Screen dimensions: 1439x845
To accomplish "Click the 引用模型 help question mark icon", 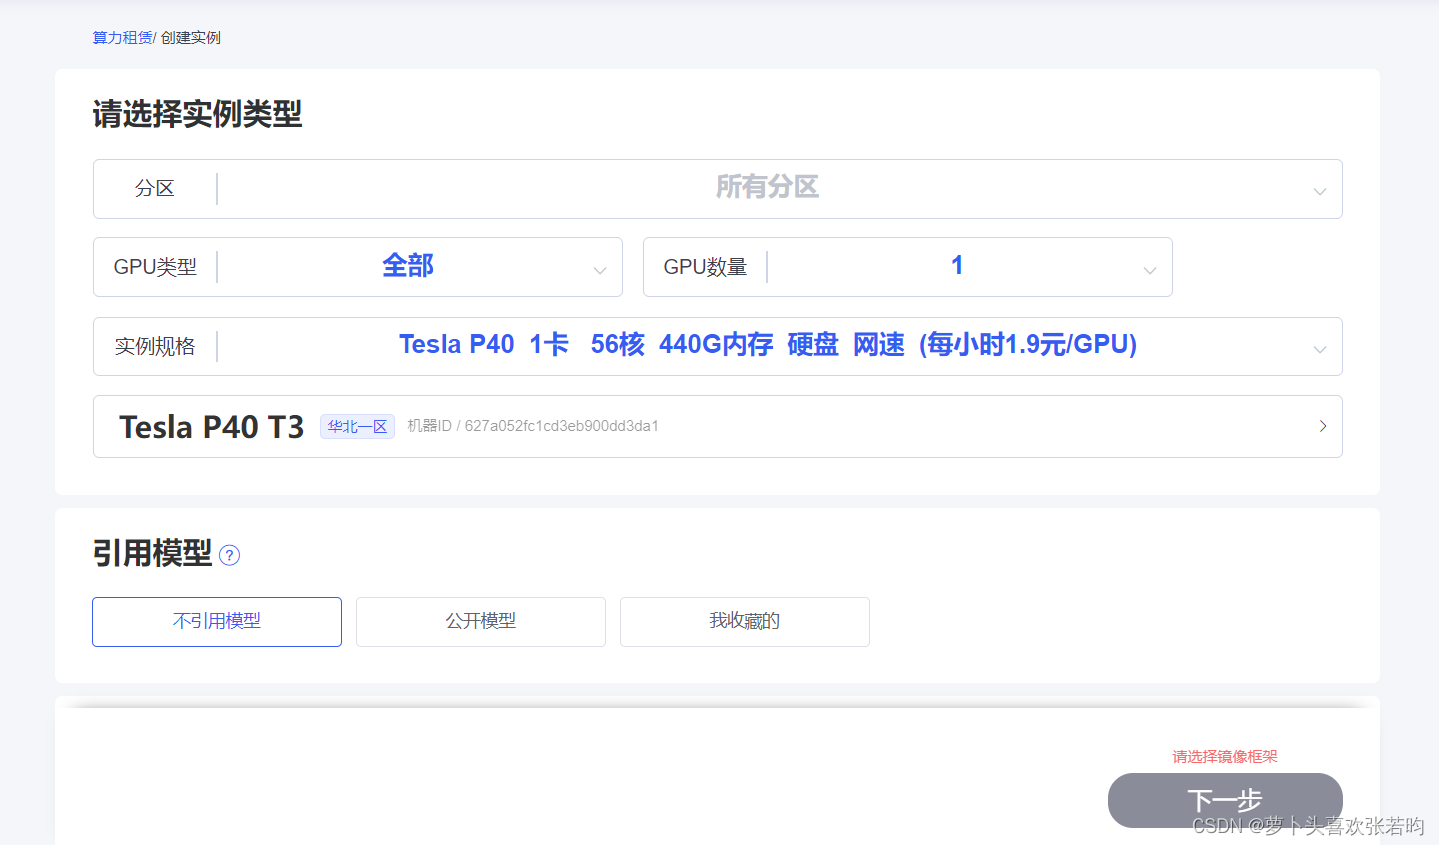I will [x=229, y=555].
